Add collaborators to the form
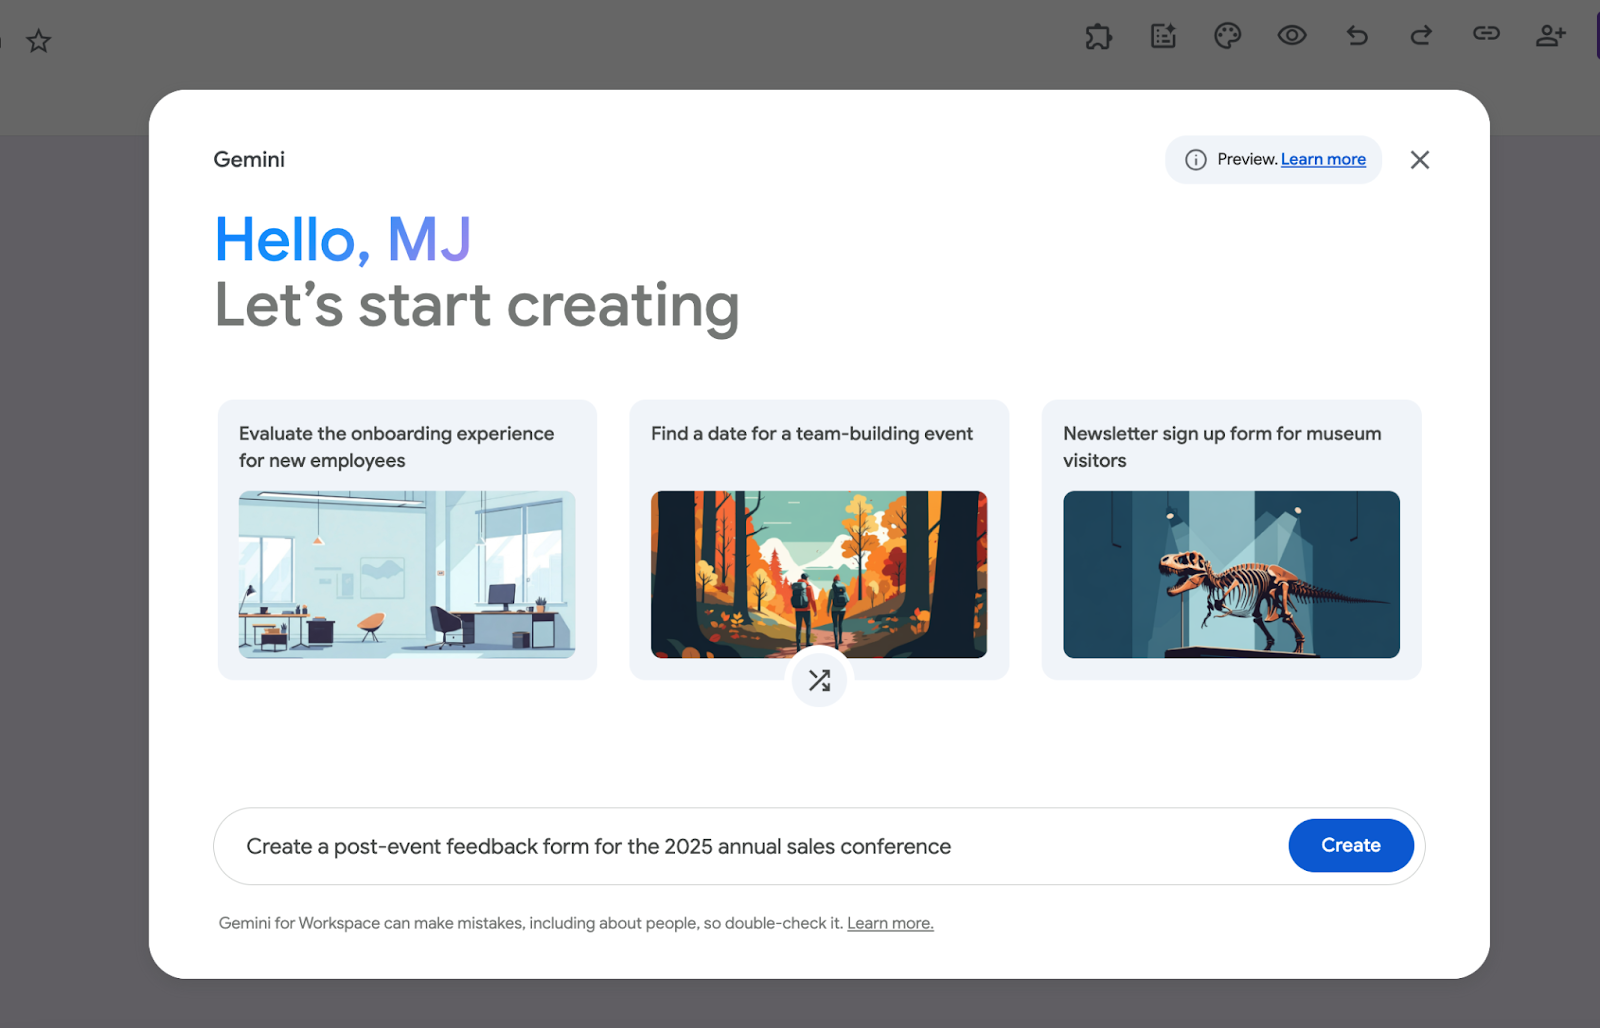 (x=1552, y=36)
